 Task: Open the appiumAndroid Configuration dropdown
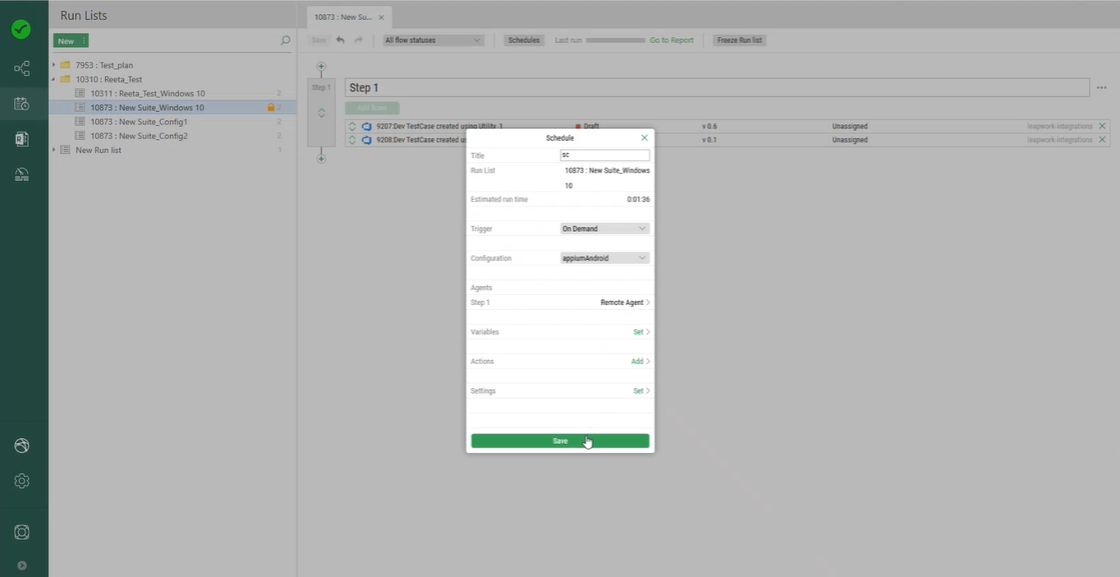coord(605,257)
